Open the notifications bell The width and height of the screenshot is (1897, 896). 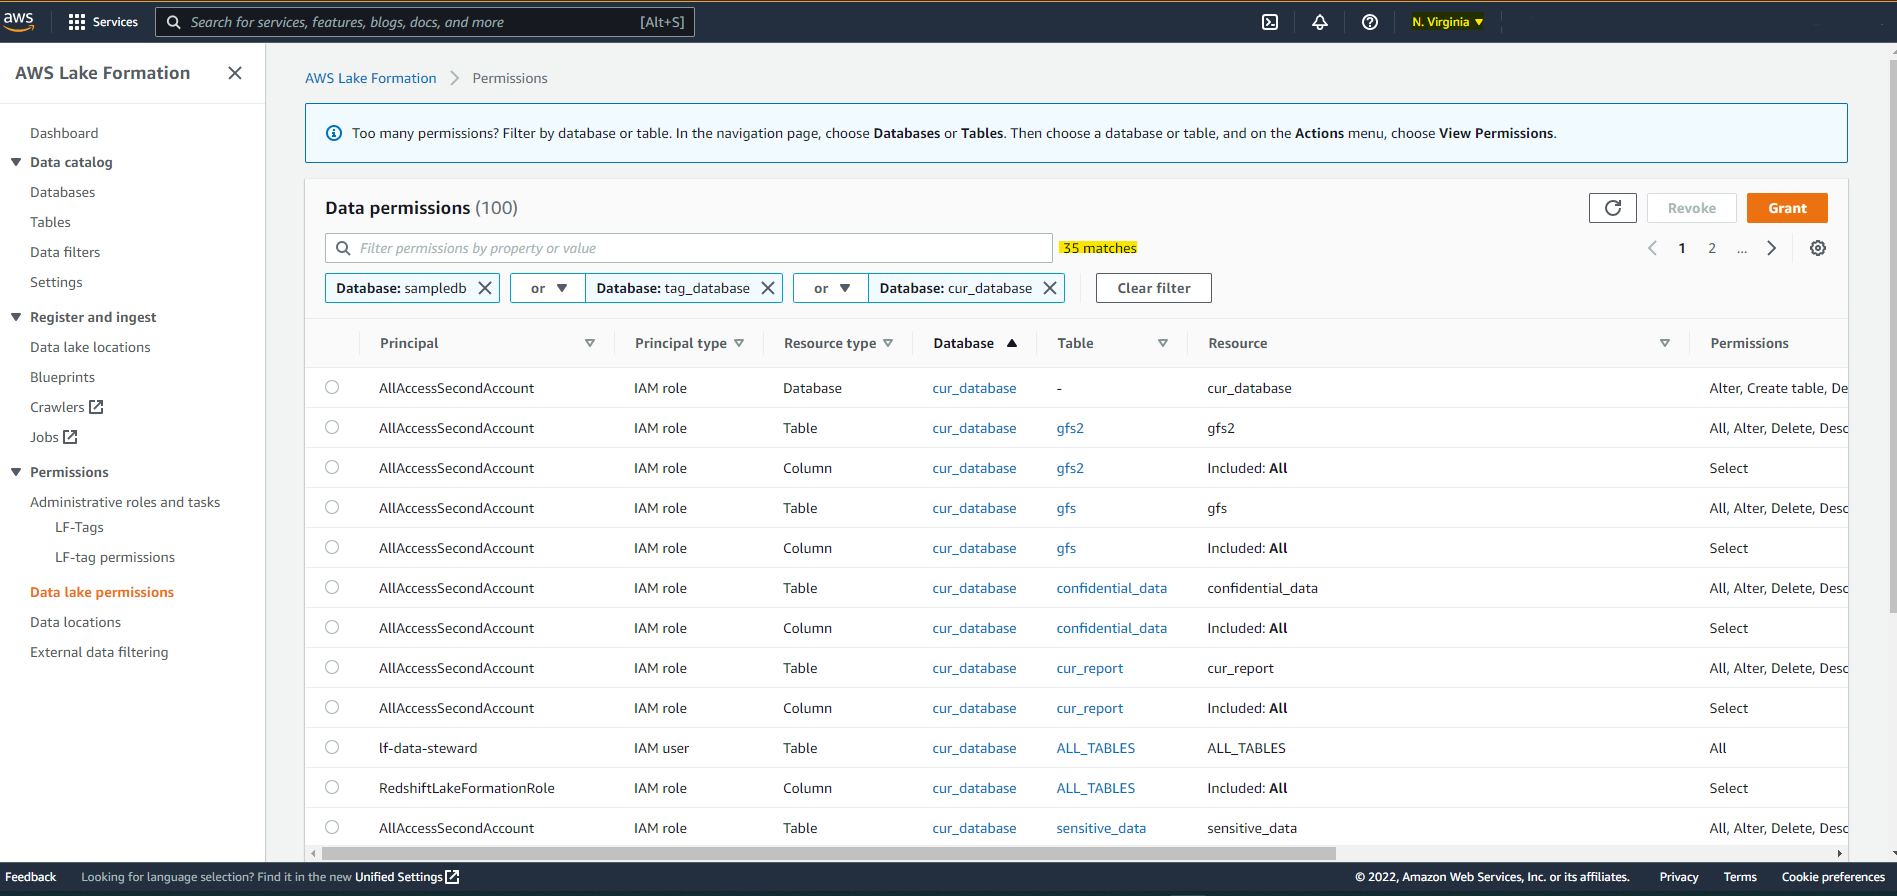pos(1320,22)
